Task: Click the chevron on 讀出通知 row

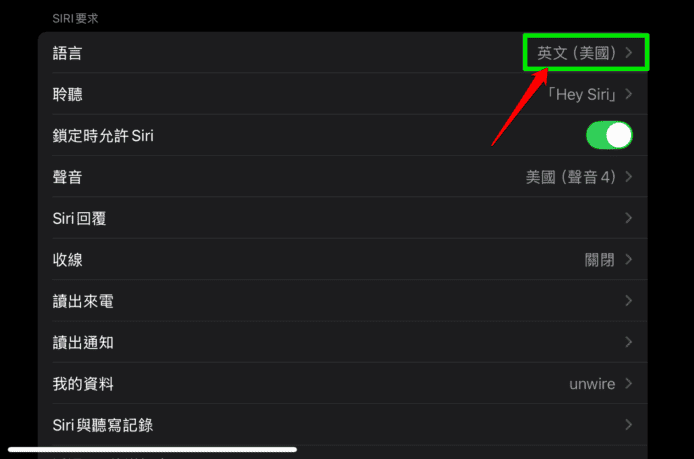Action: (x=628, y=342)
